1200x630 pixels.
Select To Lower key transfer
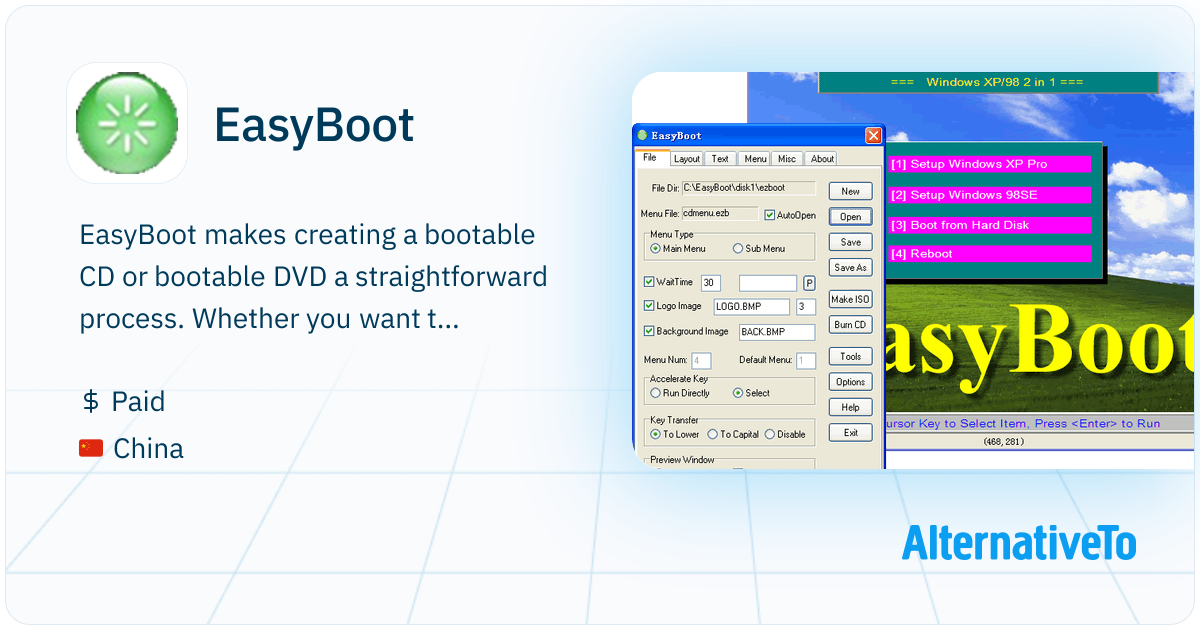[x=655, y=434]
